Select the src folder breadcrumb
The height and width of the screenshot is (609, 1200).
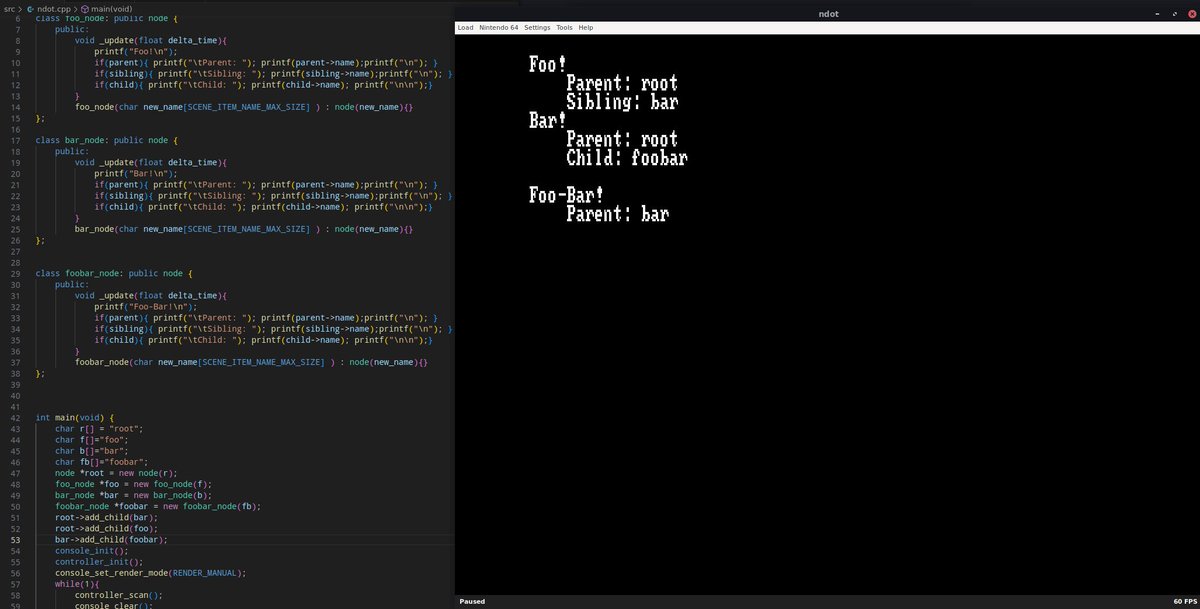coord(9,8)
